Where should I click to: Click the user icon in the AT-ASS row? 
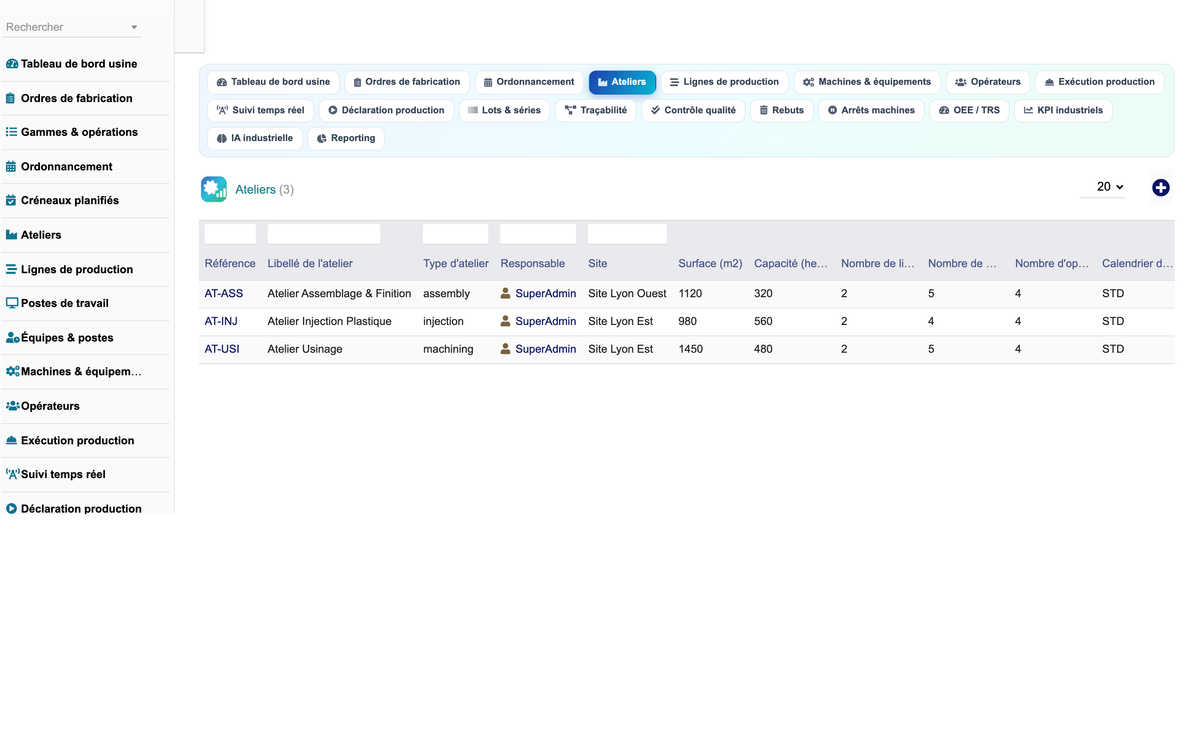(x=506, y=293)
